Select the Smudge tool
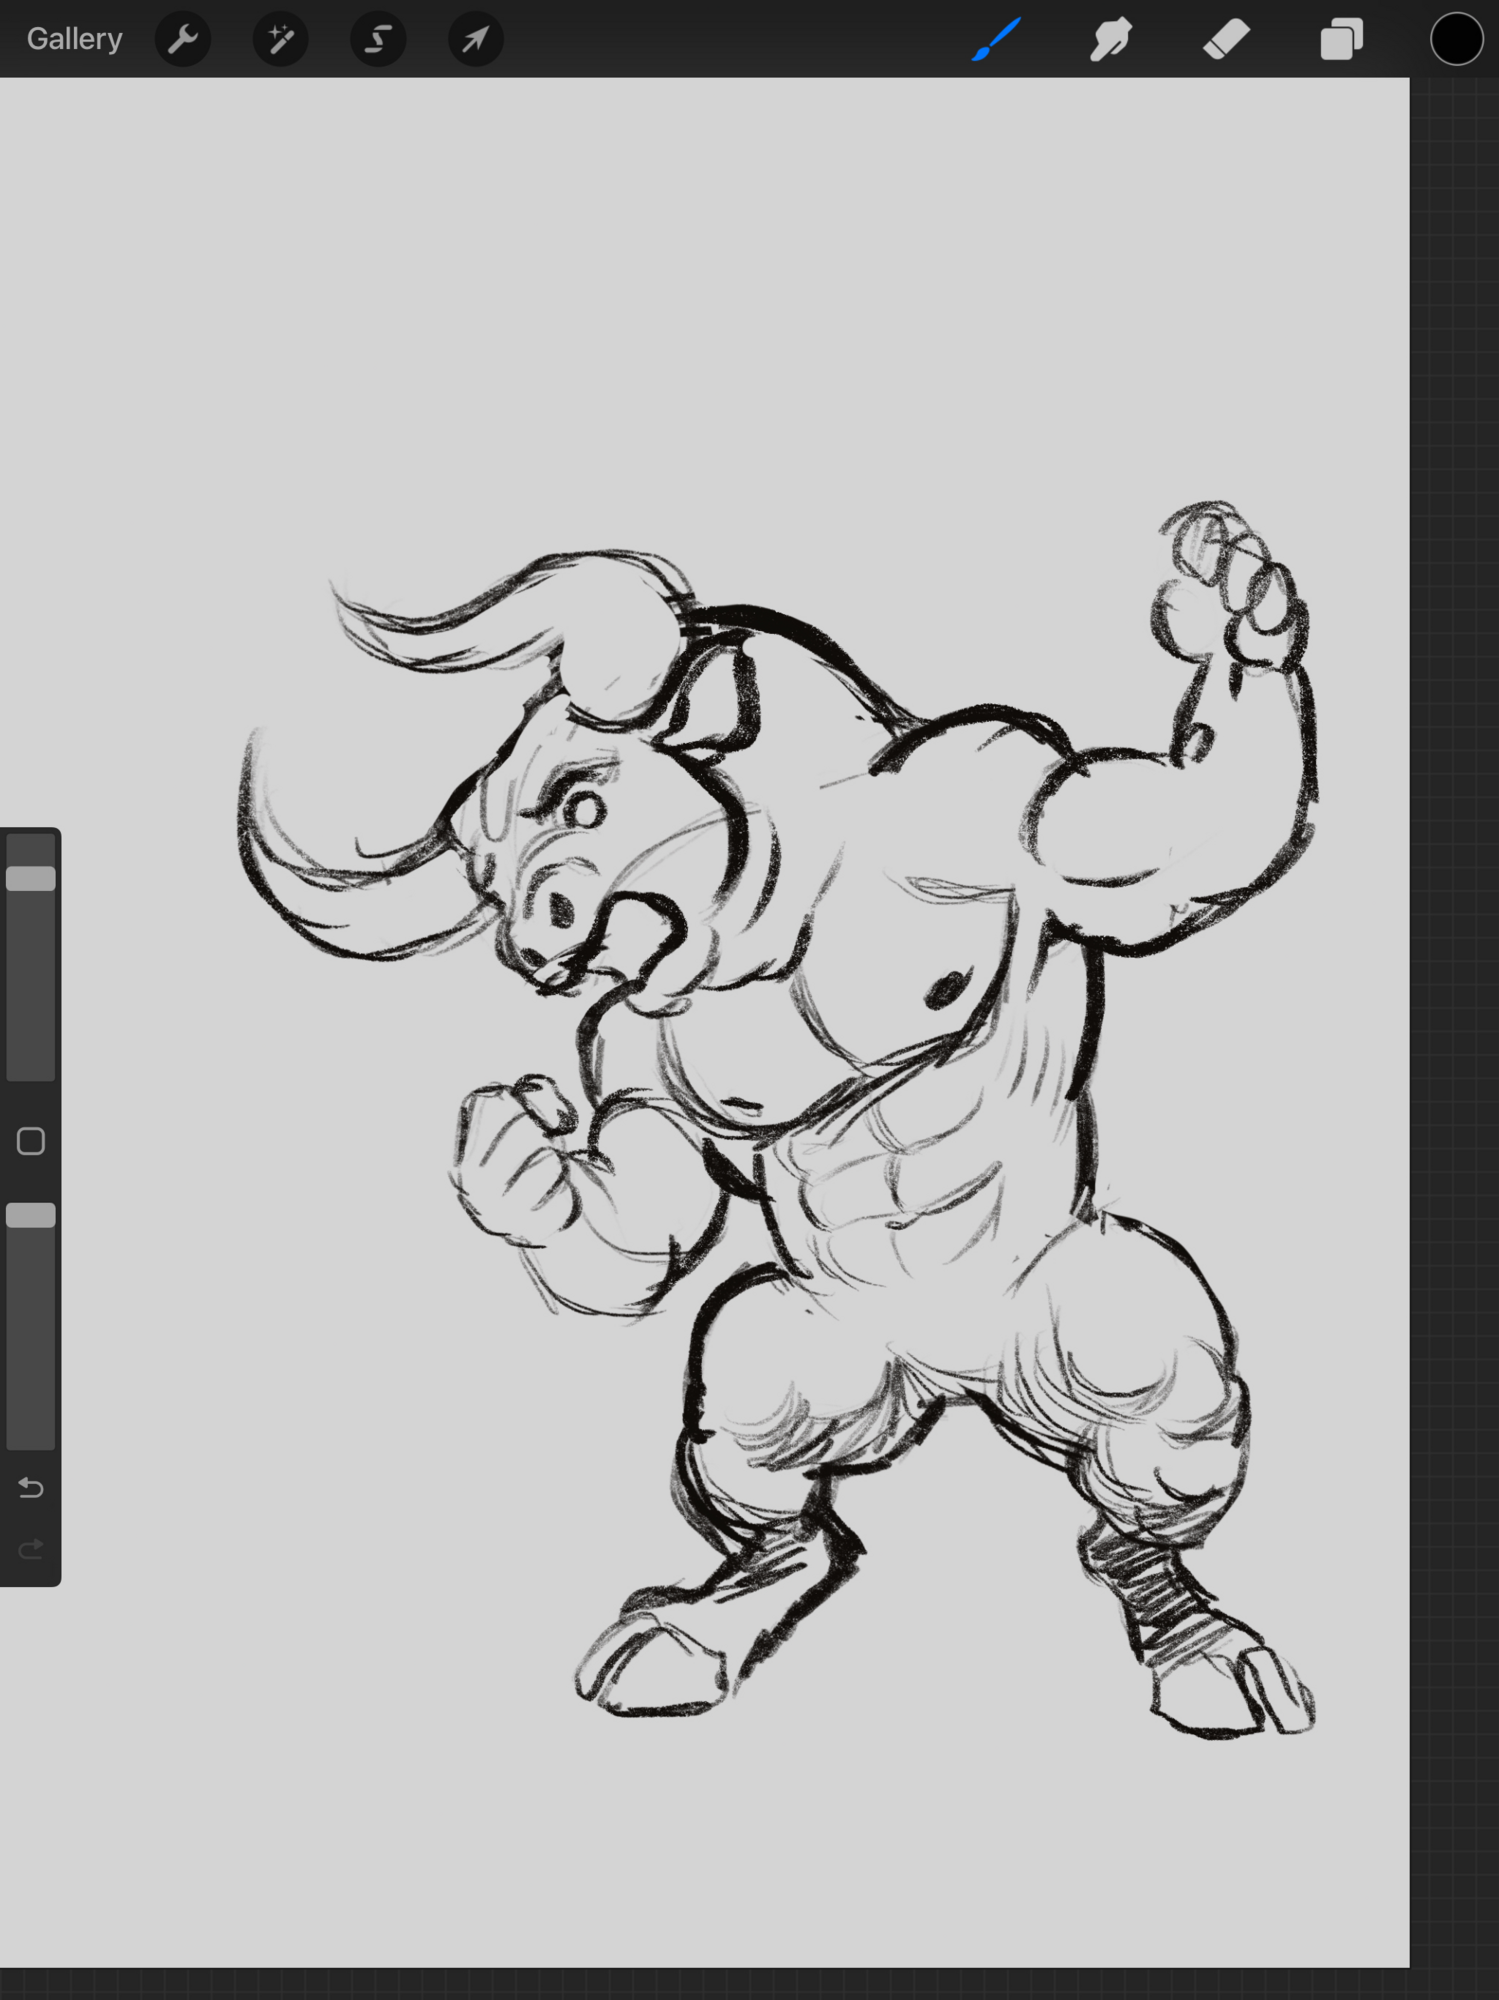 (x=1111, y=39)
